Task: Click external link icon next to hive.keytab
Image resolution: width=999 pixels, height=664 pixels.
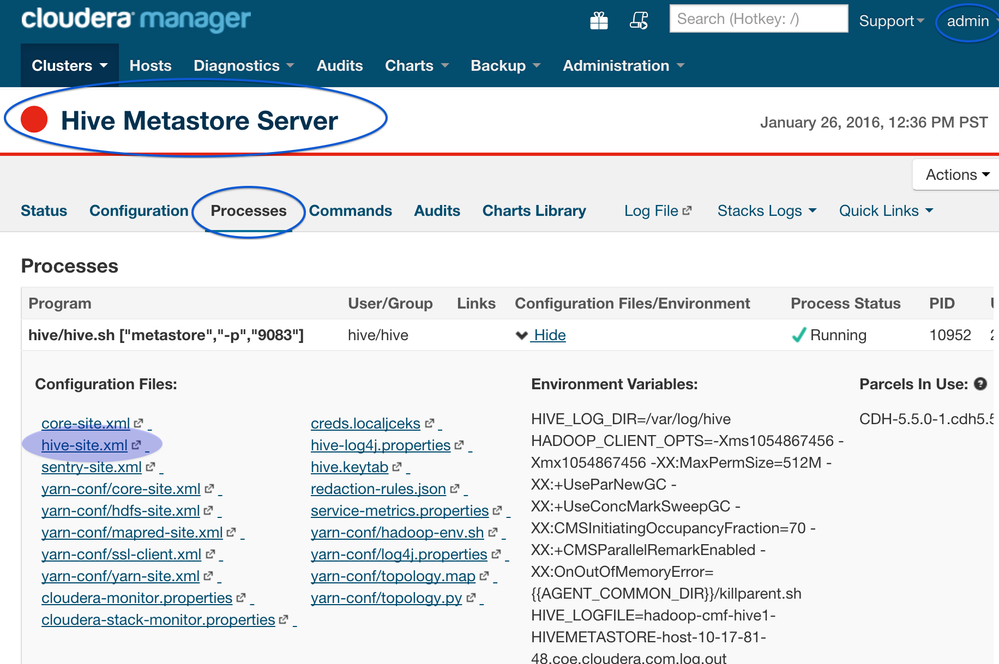Action: pyautogui.click(x=397, y=467)
